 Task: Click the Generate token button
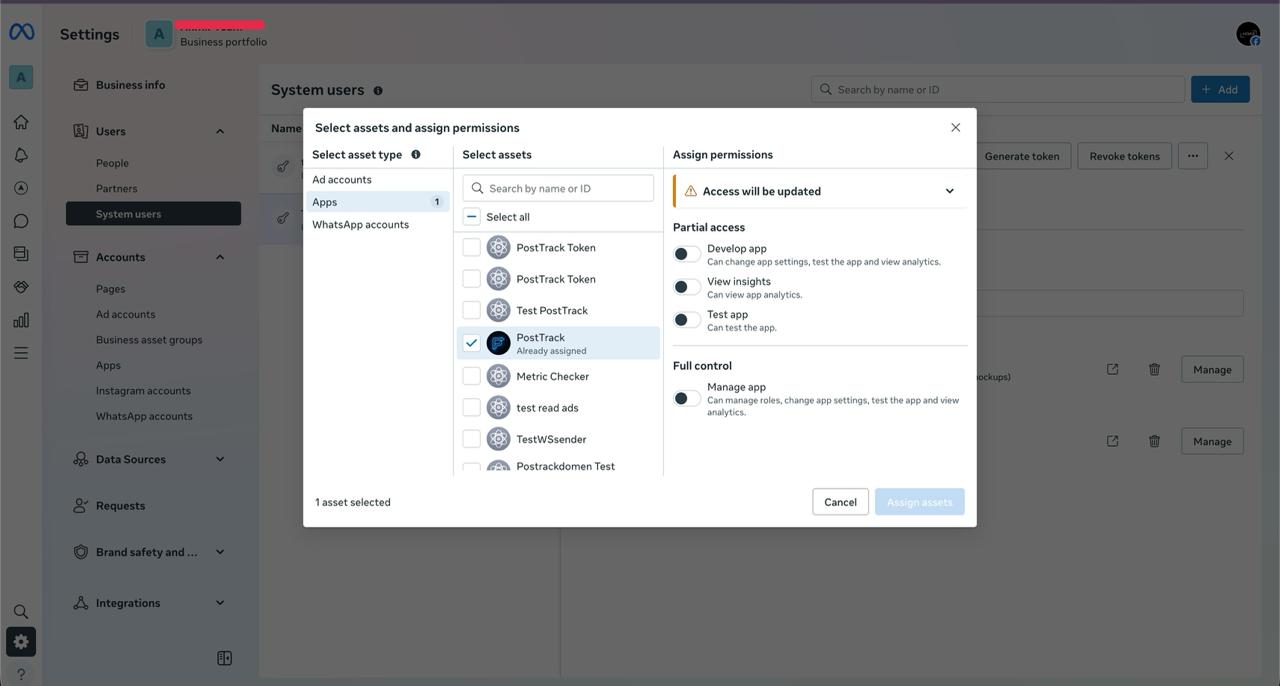pyautogui.click(x=1021, y=156)
